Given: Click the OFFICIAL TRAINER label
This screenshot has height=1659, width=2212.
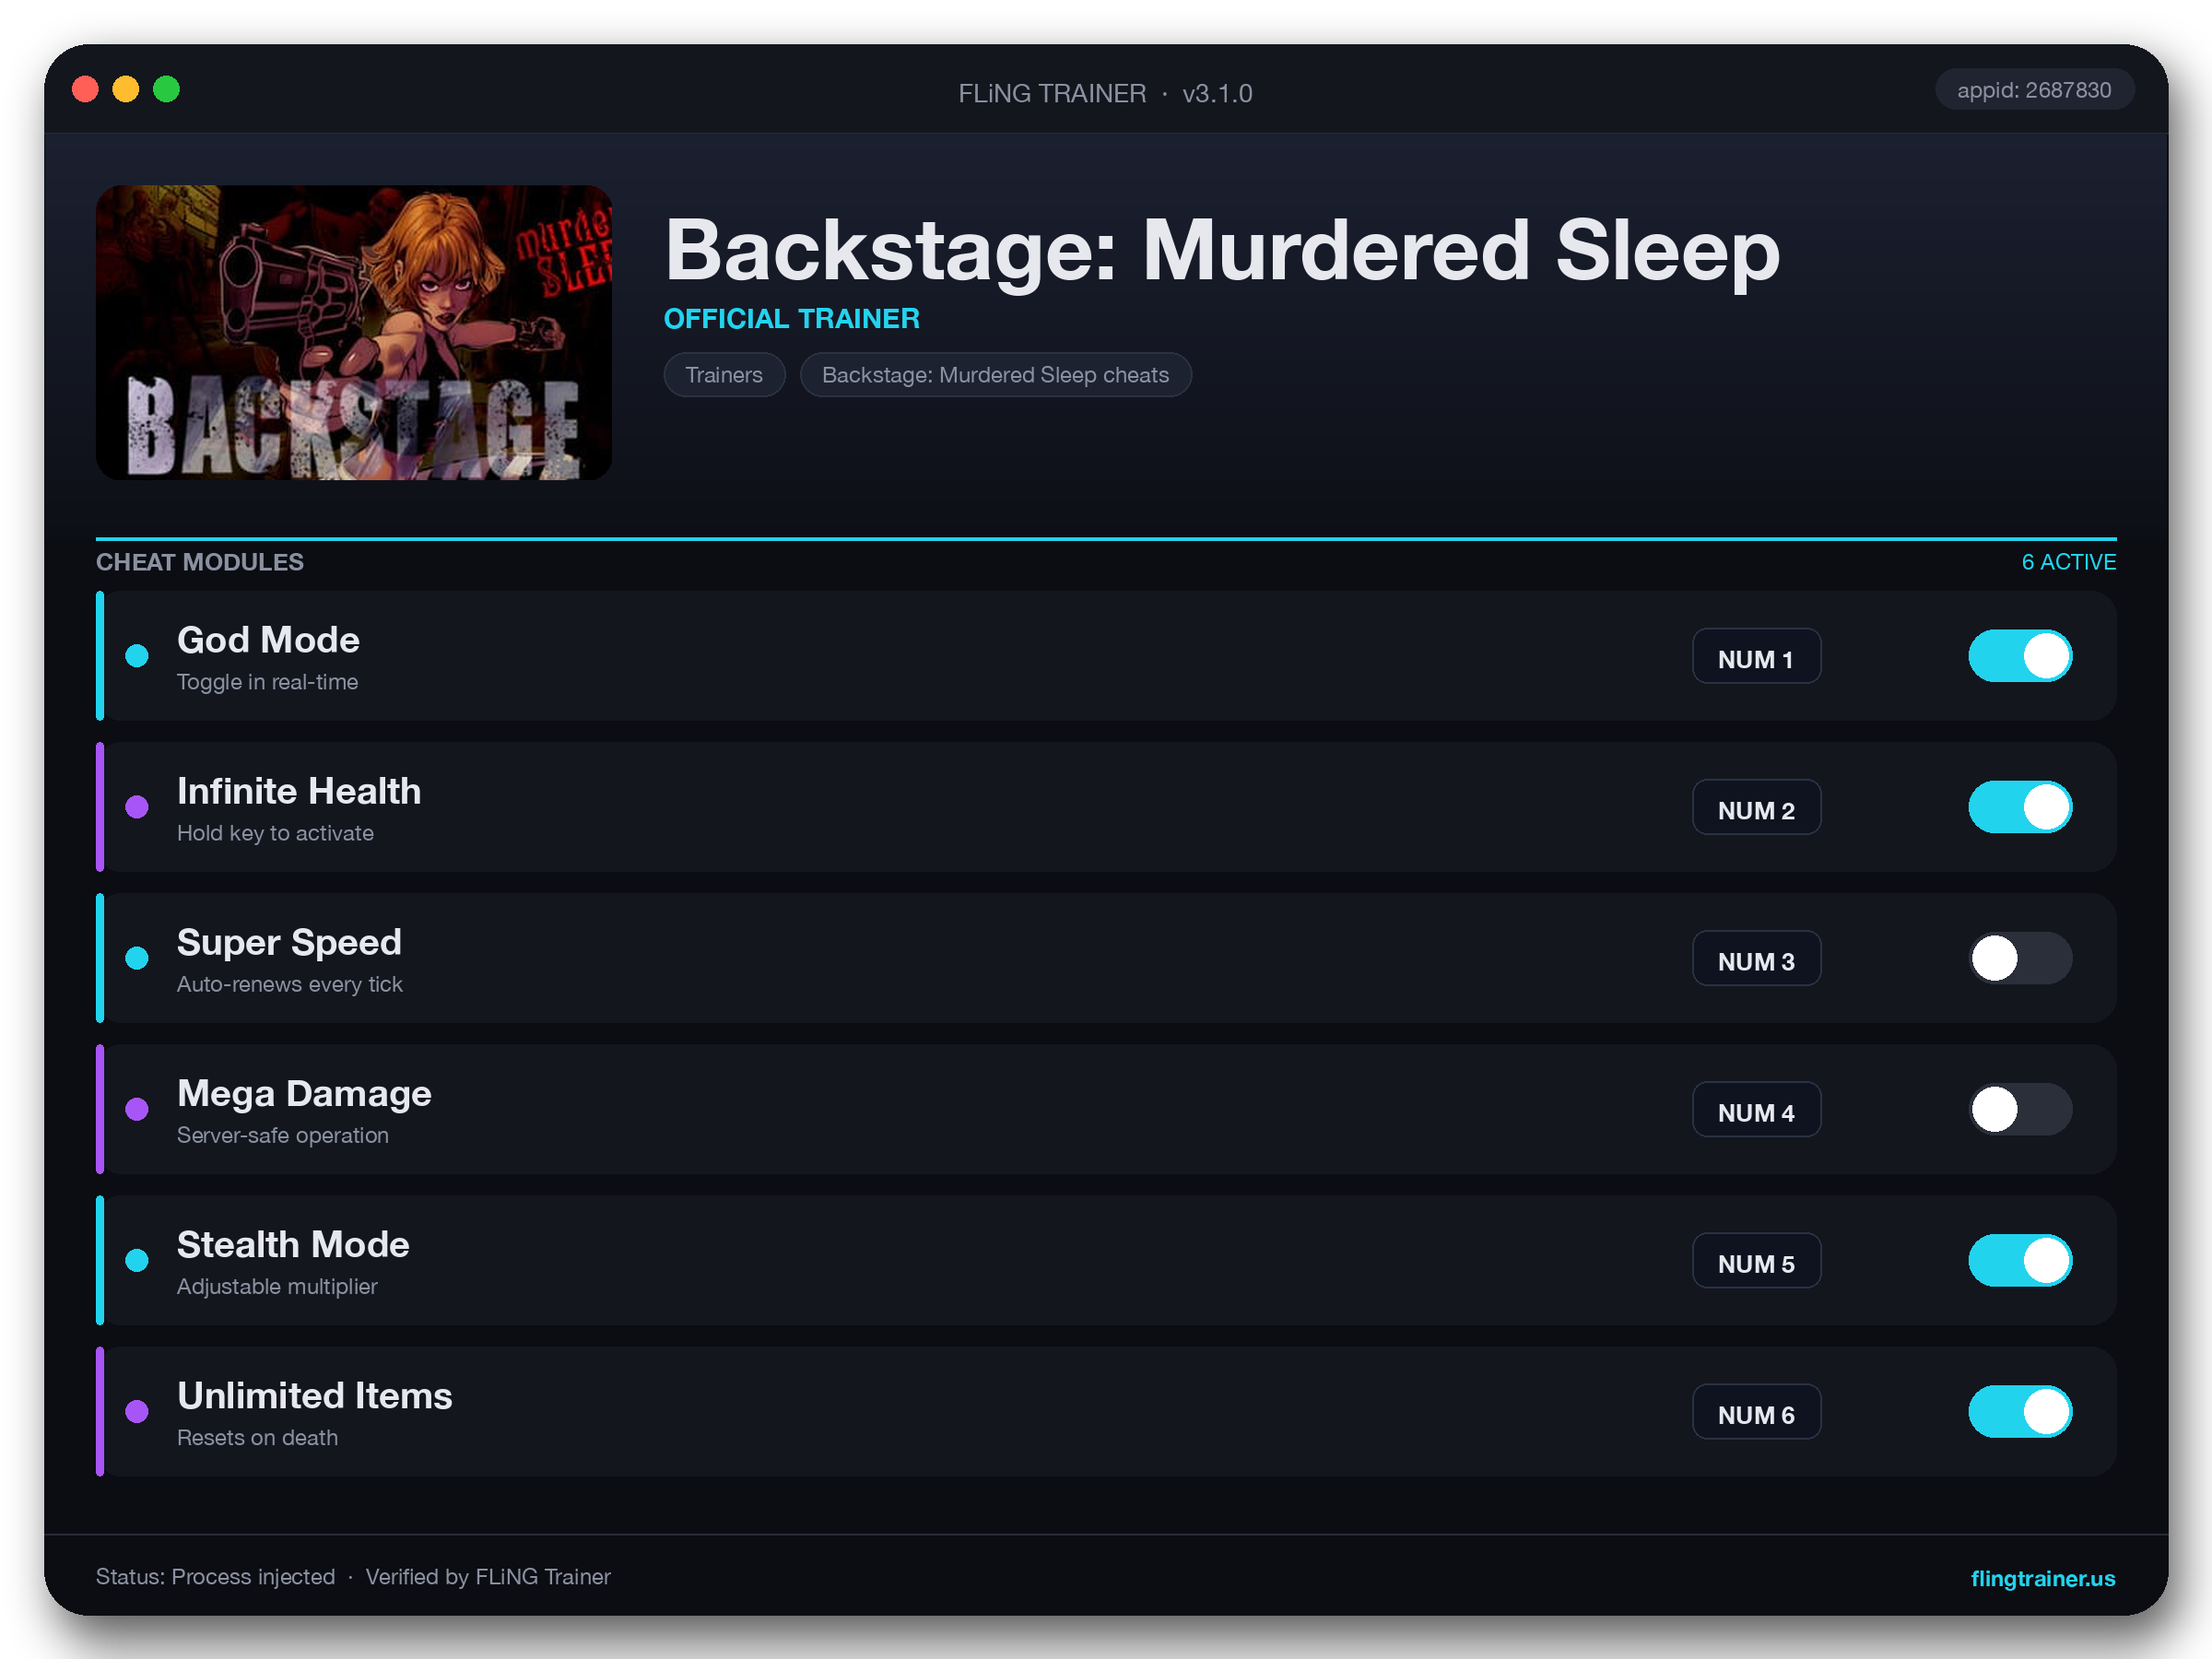Looking at the screenshot, I should (x=791, y=319).
